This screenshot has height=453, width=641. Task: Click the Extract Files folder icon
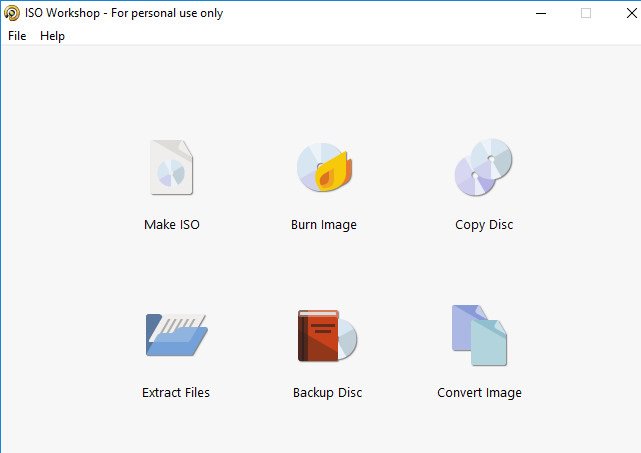[176, 335]
